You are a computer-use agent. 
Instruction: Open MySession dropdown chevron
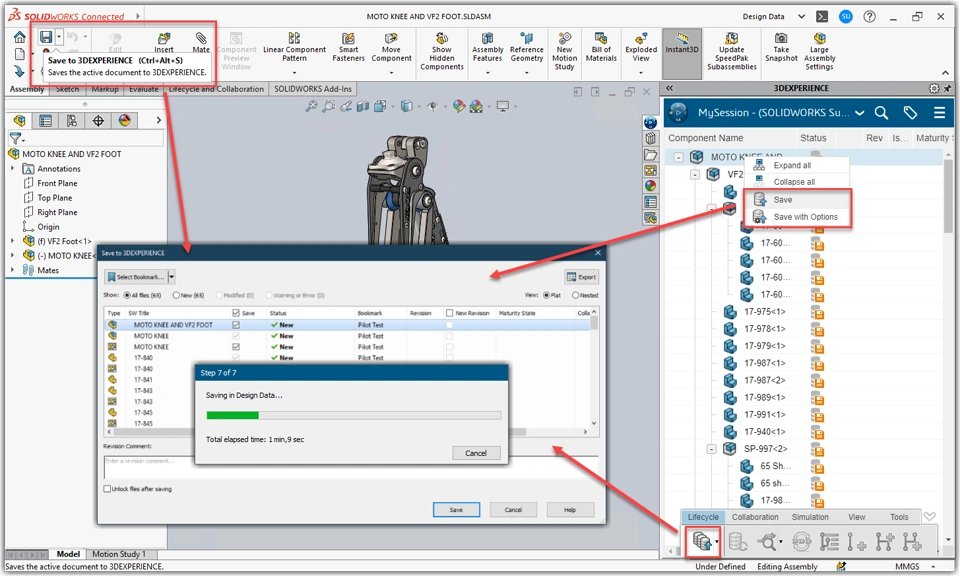point(860,113)
